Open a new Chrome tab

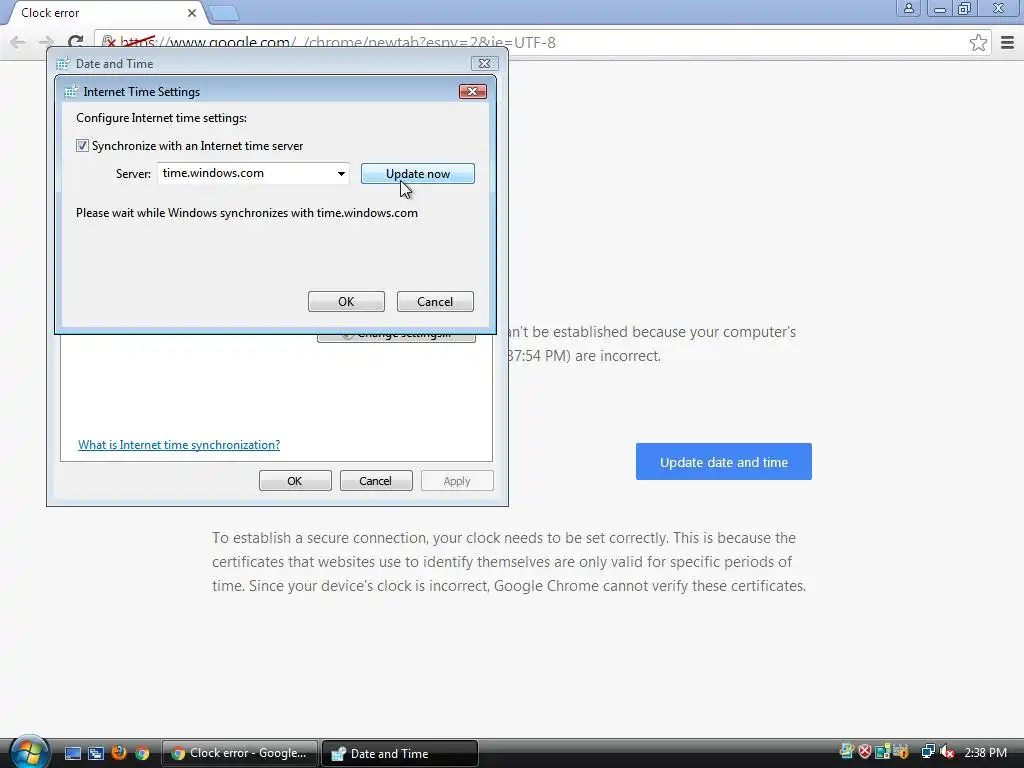click(224, 13)
